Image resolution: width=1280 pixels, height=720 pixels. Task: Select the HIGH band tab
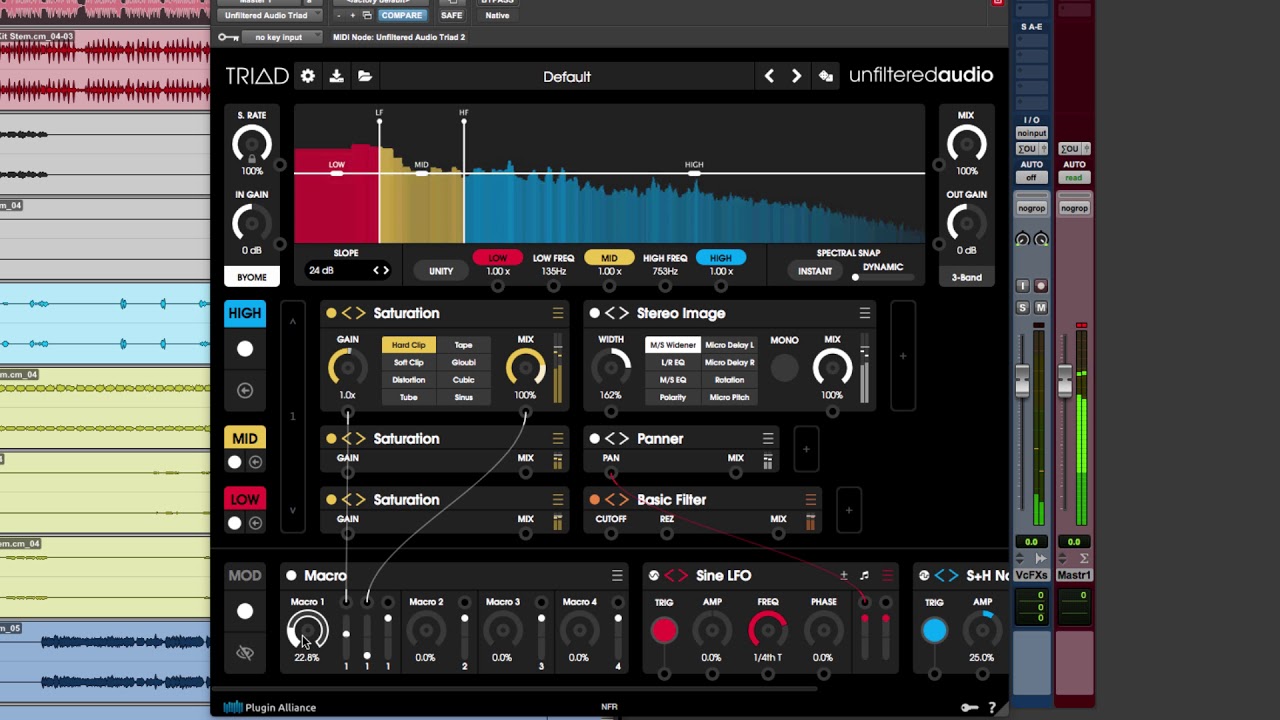245,313
